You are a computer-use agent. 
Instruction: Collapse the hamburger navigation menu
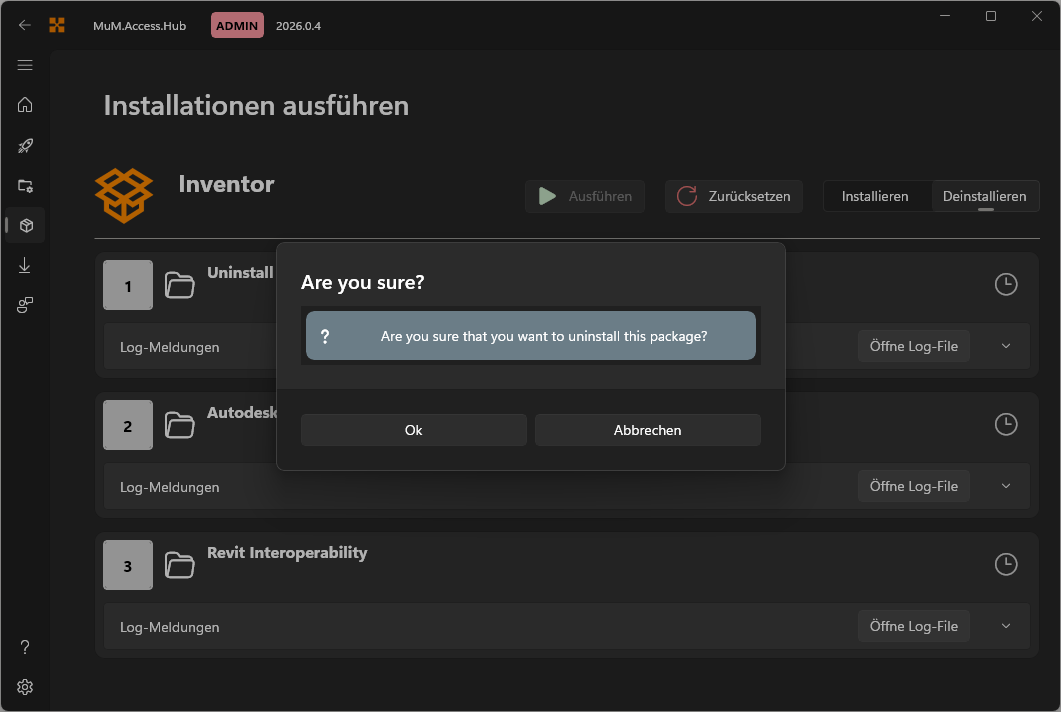(x=25, y=65)
